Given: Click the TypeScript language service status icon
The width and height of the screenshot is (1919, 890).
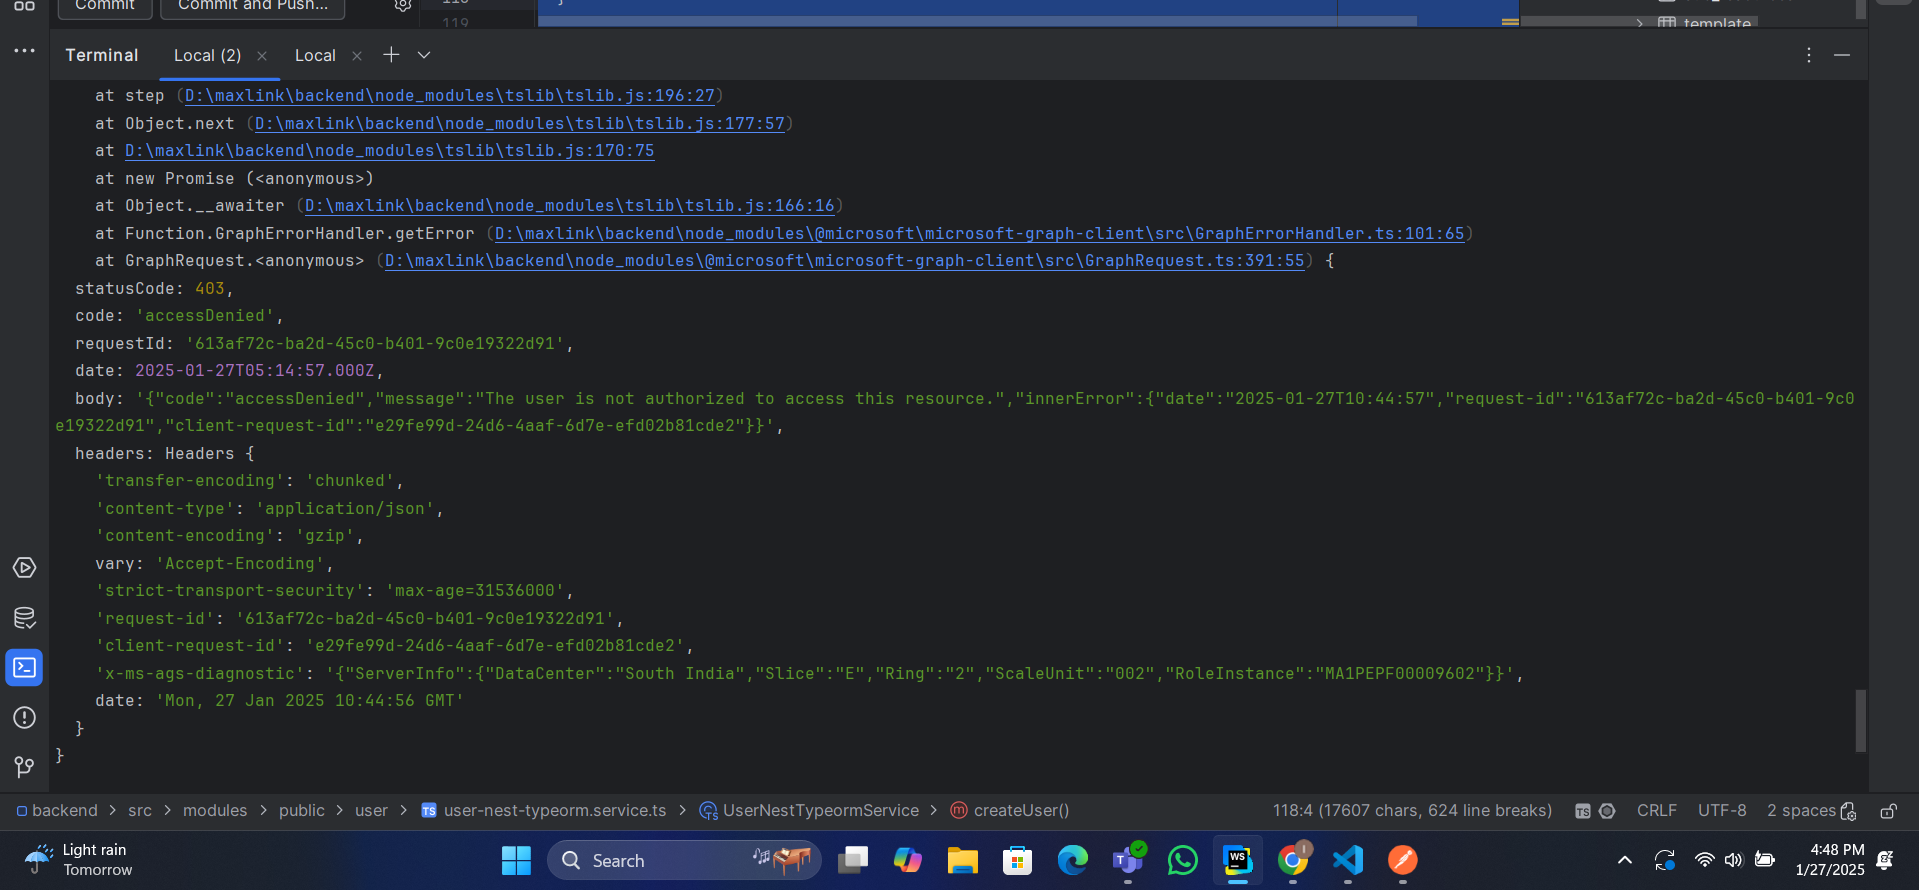Looking at the screenshot, I should click(x=1583, y=811).
